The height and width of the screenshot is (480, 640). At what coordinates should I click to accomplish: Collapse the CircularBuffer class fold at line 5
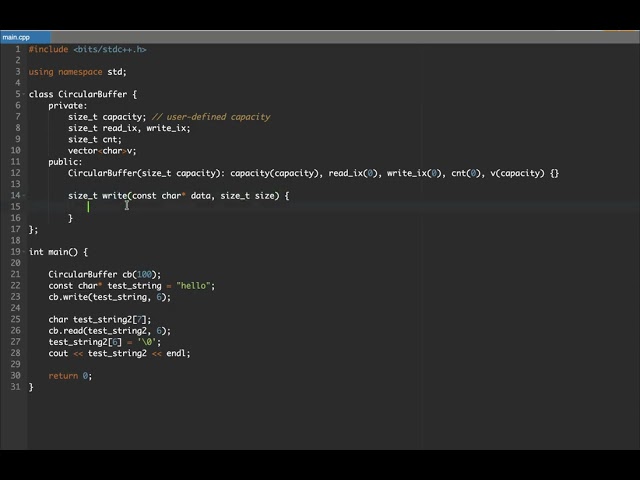24,94
